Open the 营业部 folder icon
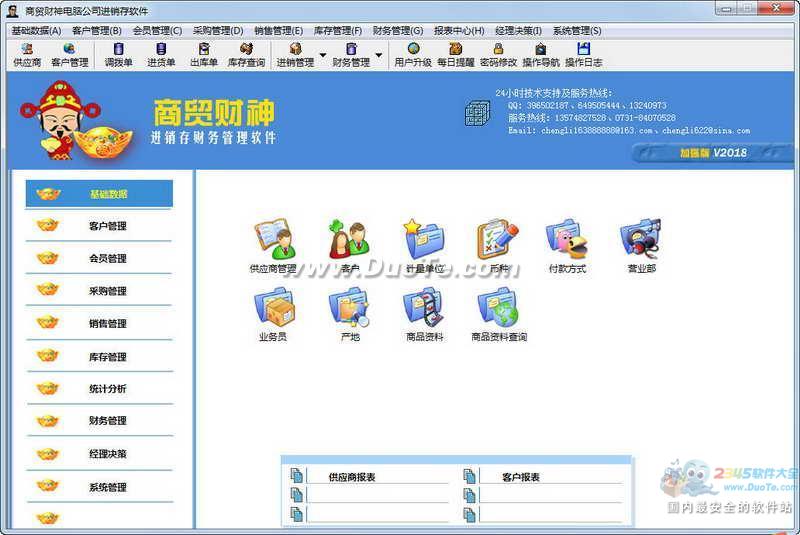The image size is (800, 535). tap(641, 240)
